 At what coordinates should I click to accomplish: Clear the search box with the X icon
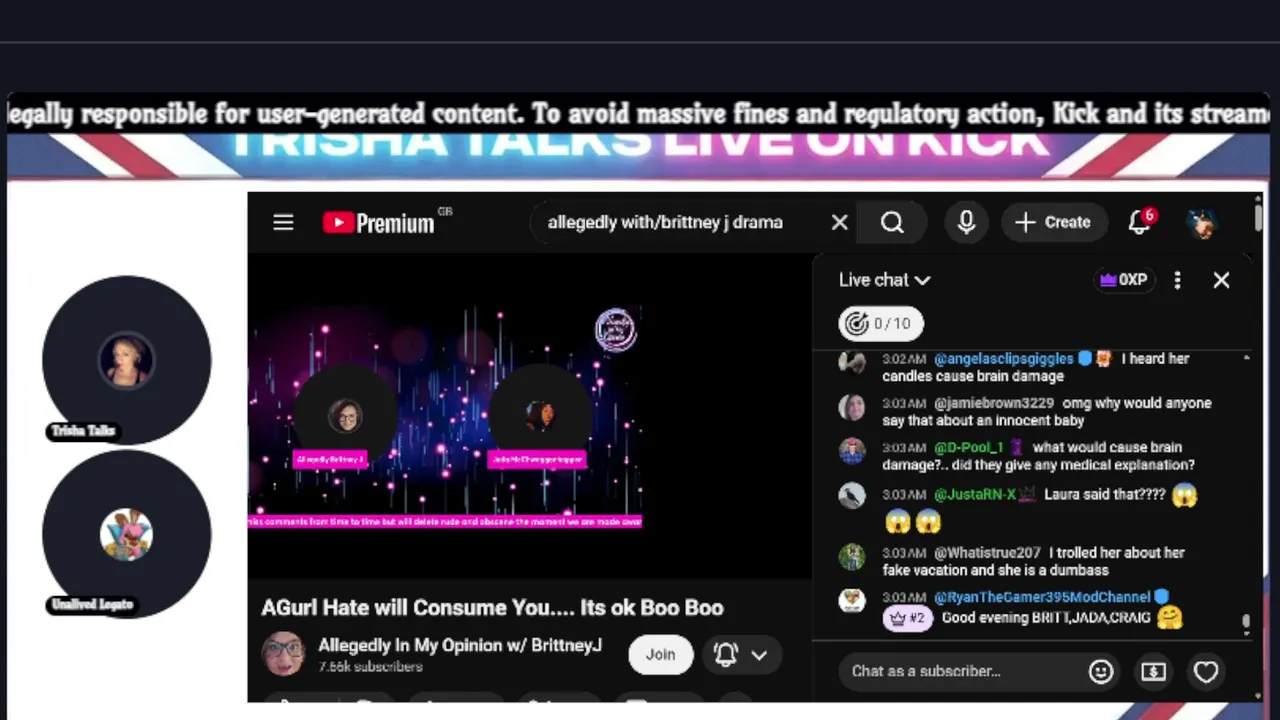839,222
